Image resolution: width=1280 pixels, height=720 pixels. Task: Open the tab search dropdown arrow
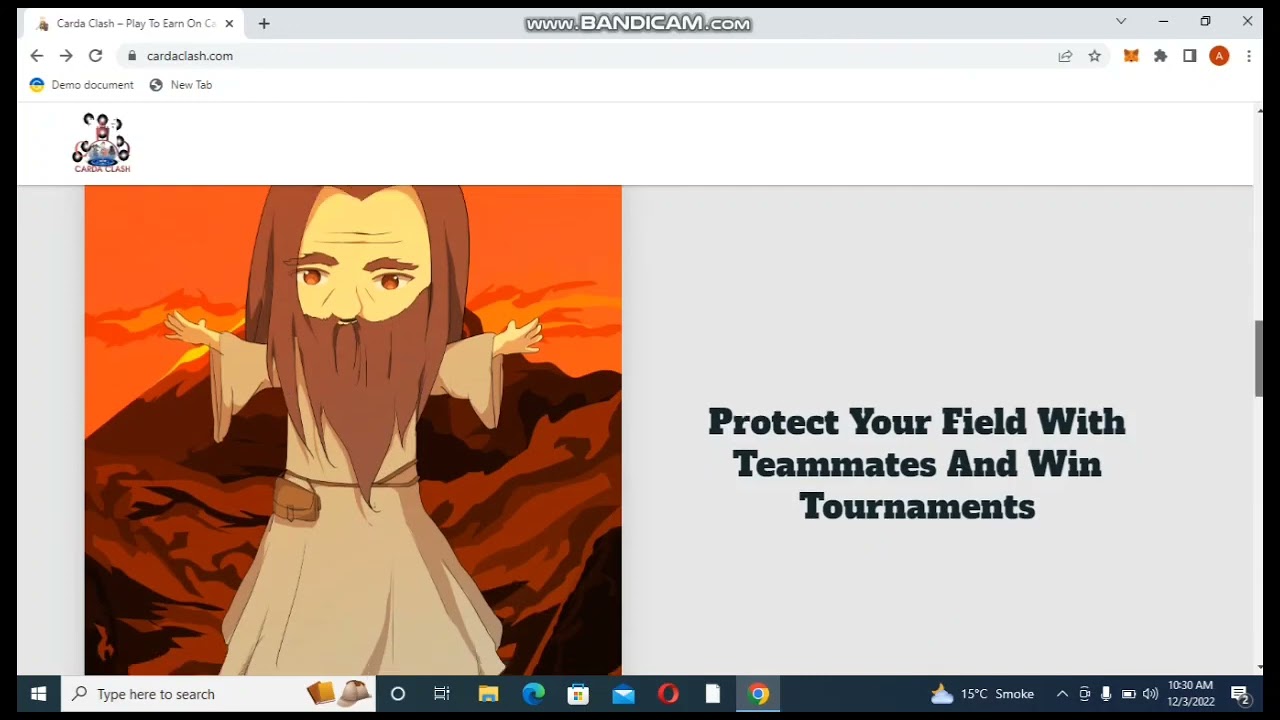(1121, 21)
